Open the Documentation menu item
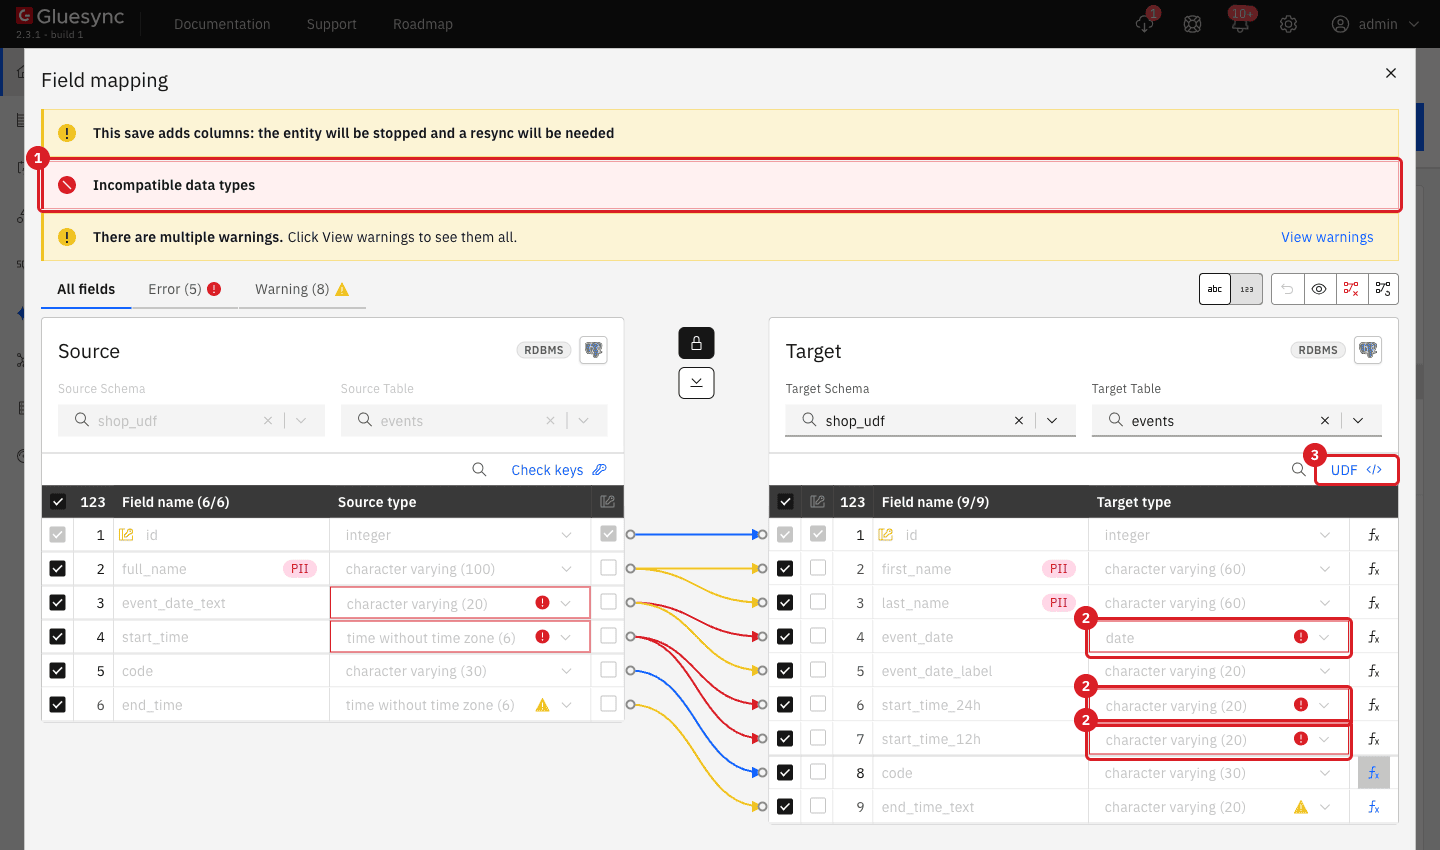This screenshot has height=850, width=1440. coord(222,24)
